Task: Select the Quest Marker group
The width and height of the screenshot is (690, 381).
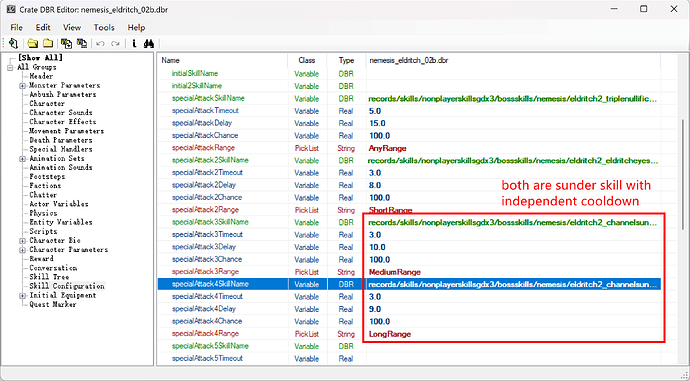Action: tap(53, 304)
